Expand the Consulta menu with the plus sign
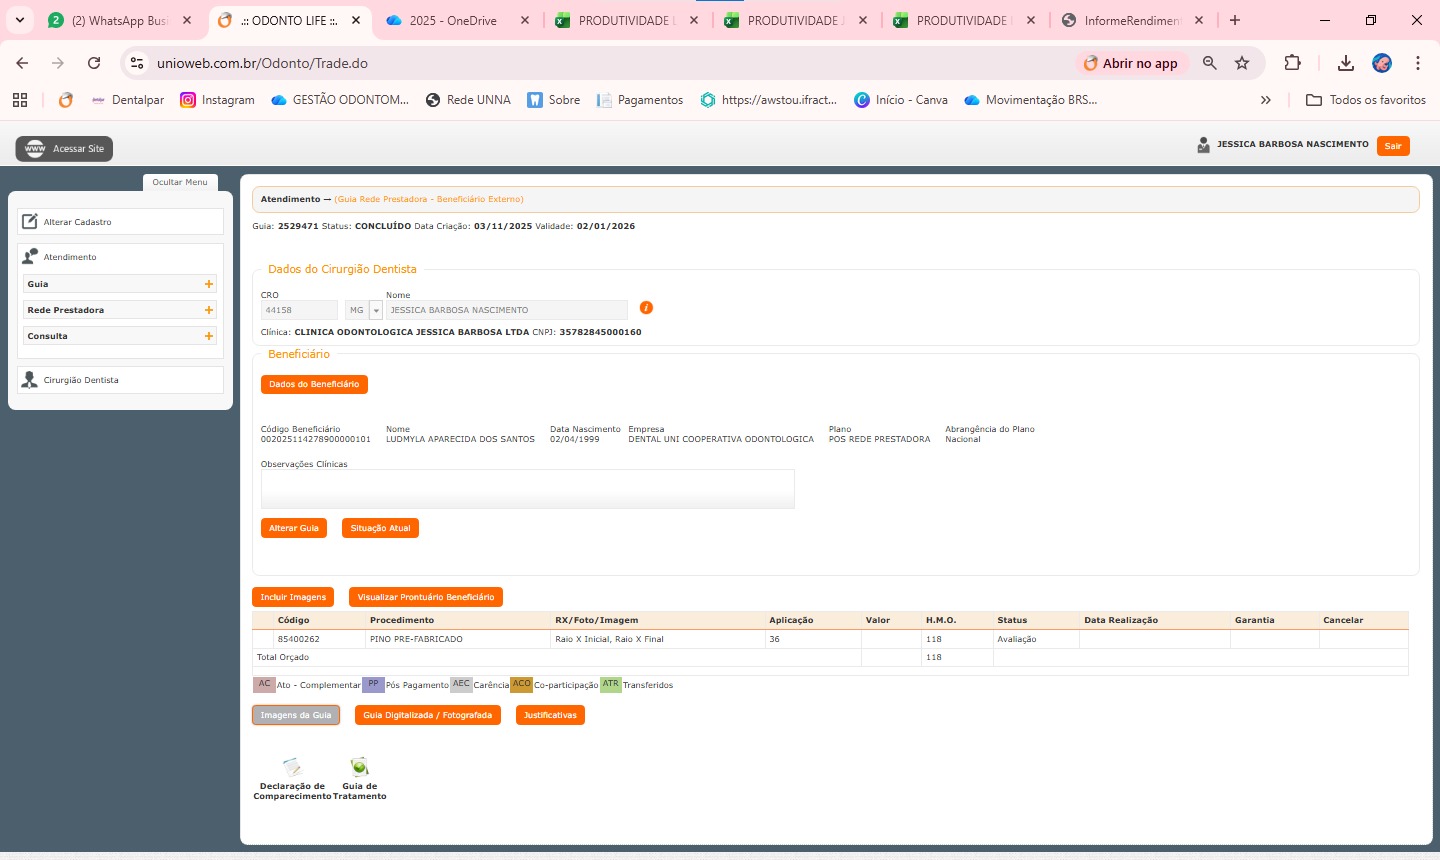The width and height of the screenshot is (1440, 860). tap(209, 336)
